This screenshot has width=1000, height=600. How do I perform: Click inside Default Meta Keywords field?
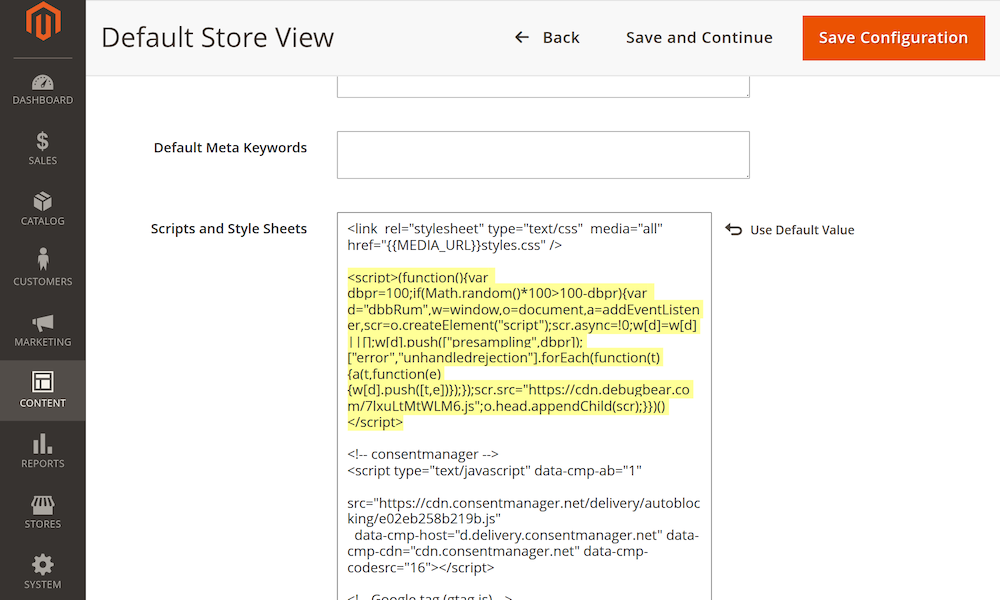point(543,154)
